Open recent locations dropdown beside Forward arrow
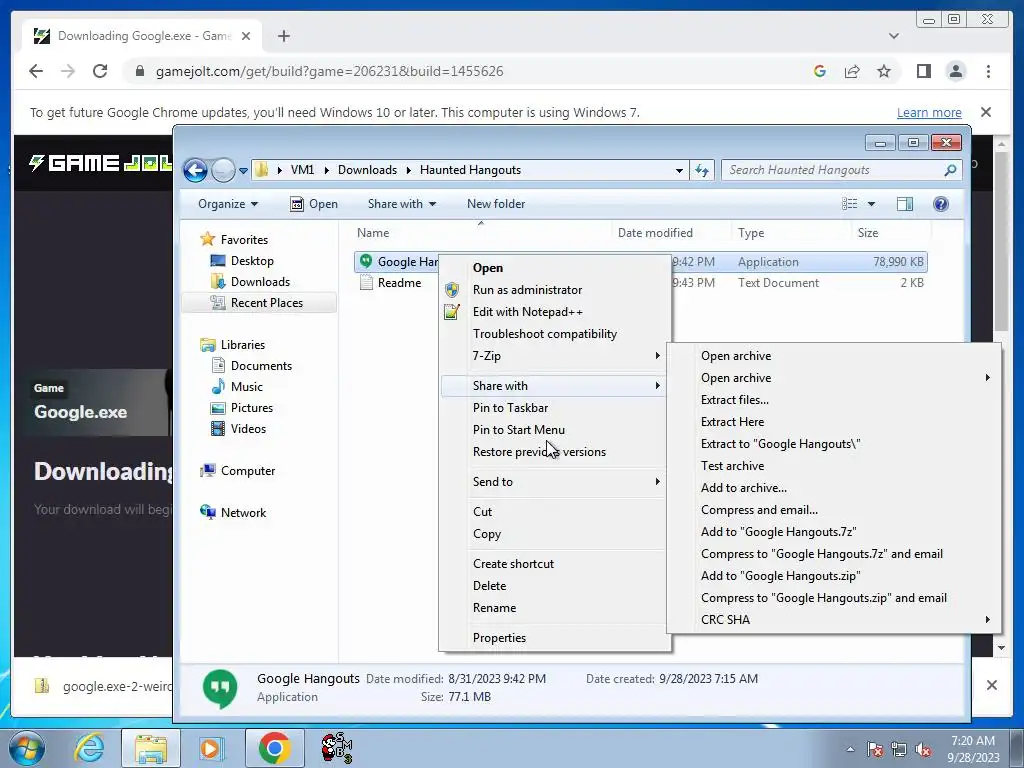The height and width of the screenshot is (768, 1024). tap(243, 170)
